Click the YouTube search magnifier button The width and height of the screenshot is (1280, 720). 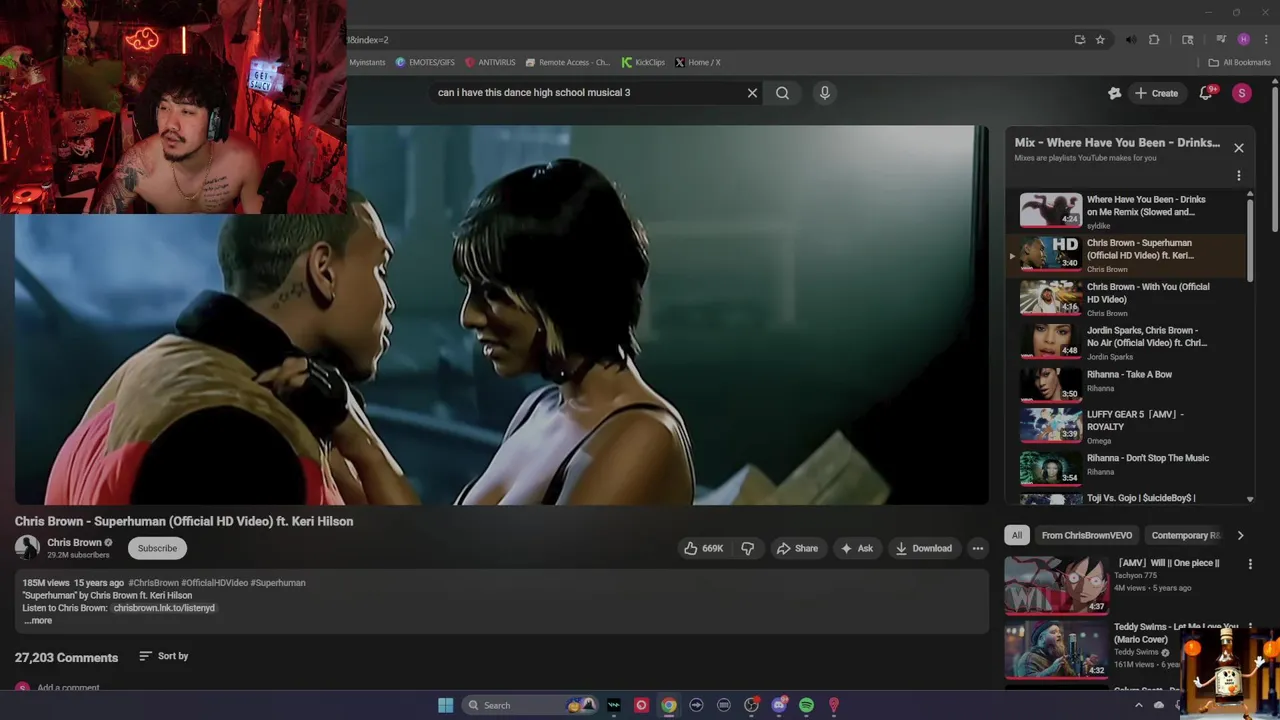[x=782, y=93]
